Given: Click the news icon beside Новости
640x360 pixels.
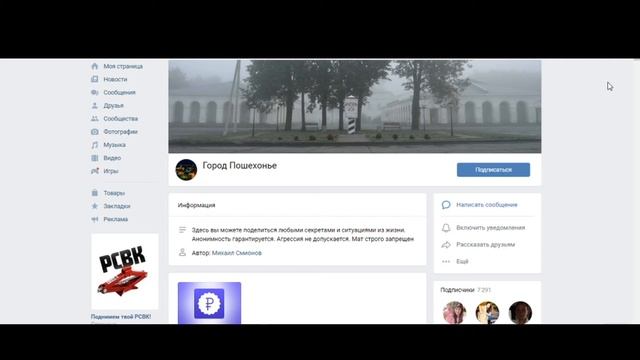Looking at the screenshot, I should coord(95,79).
